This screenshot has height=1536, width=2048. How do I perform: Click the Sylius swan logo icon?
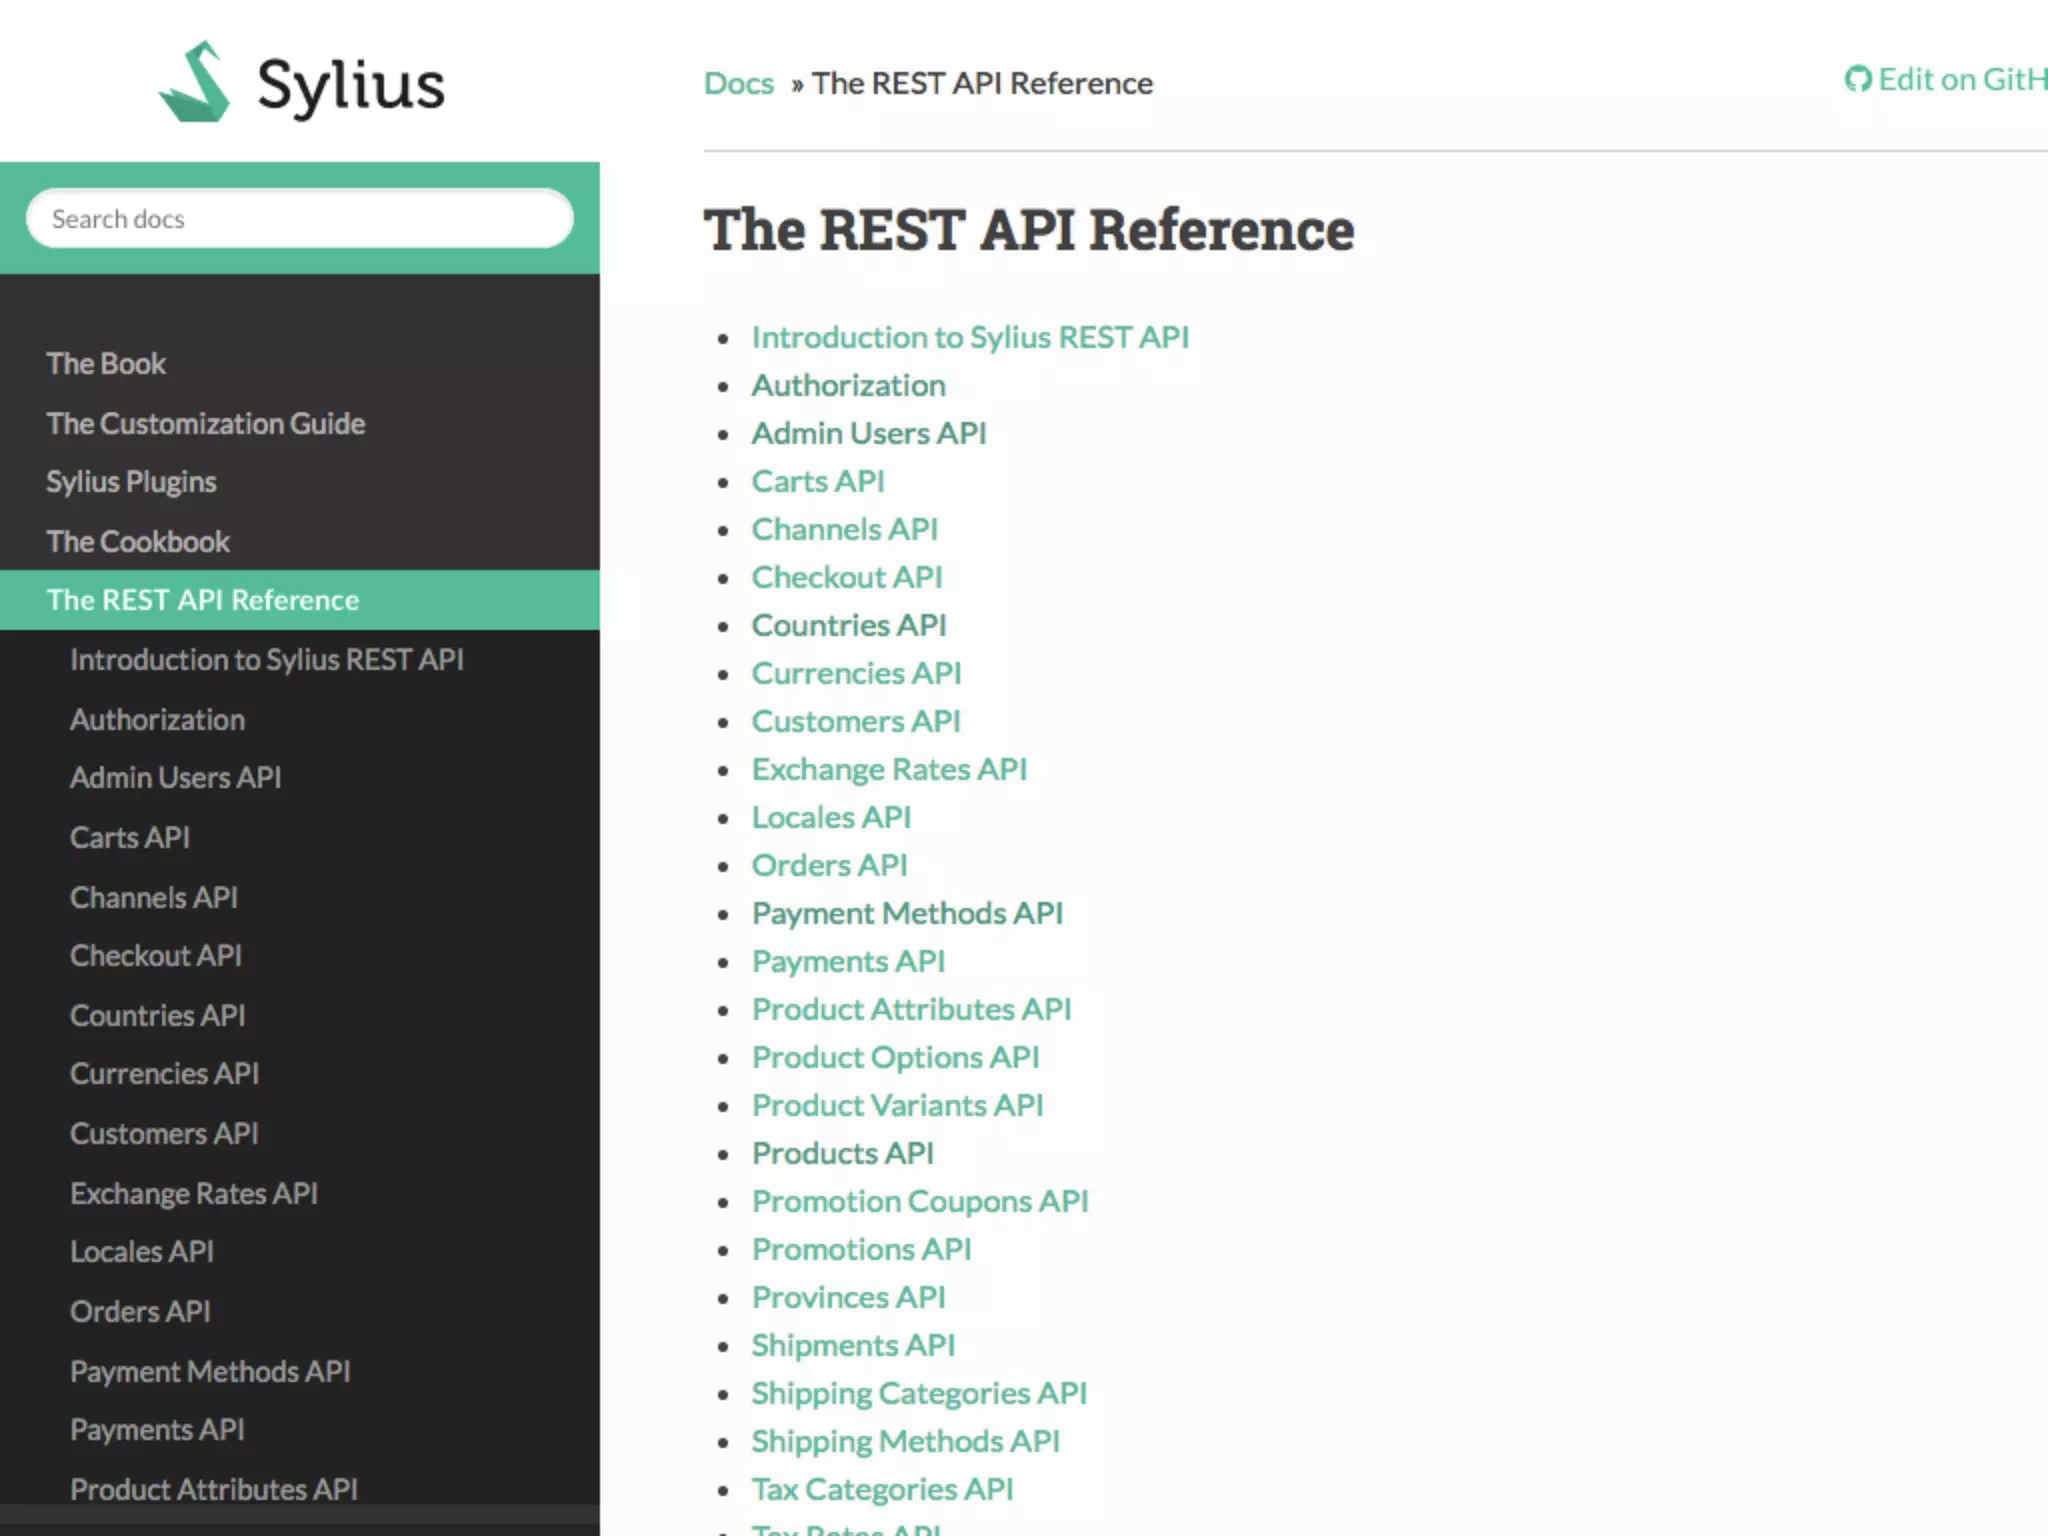tap(195, 82)
